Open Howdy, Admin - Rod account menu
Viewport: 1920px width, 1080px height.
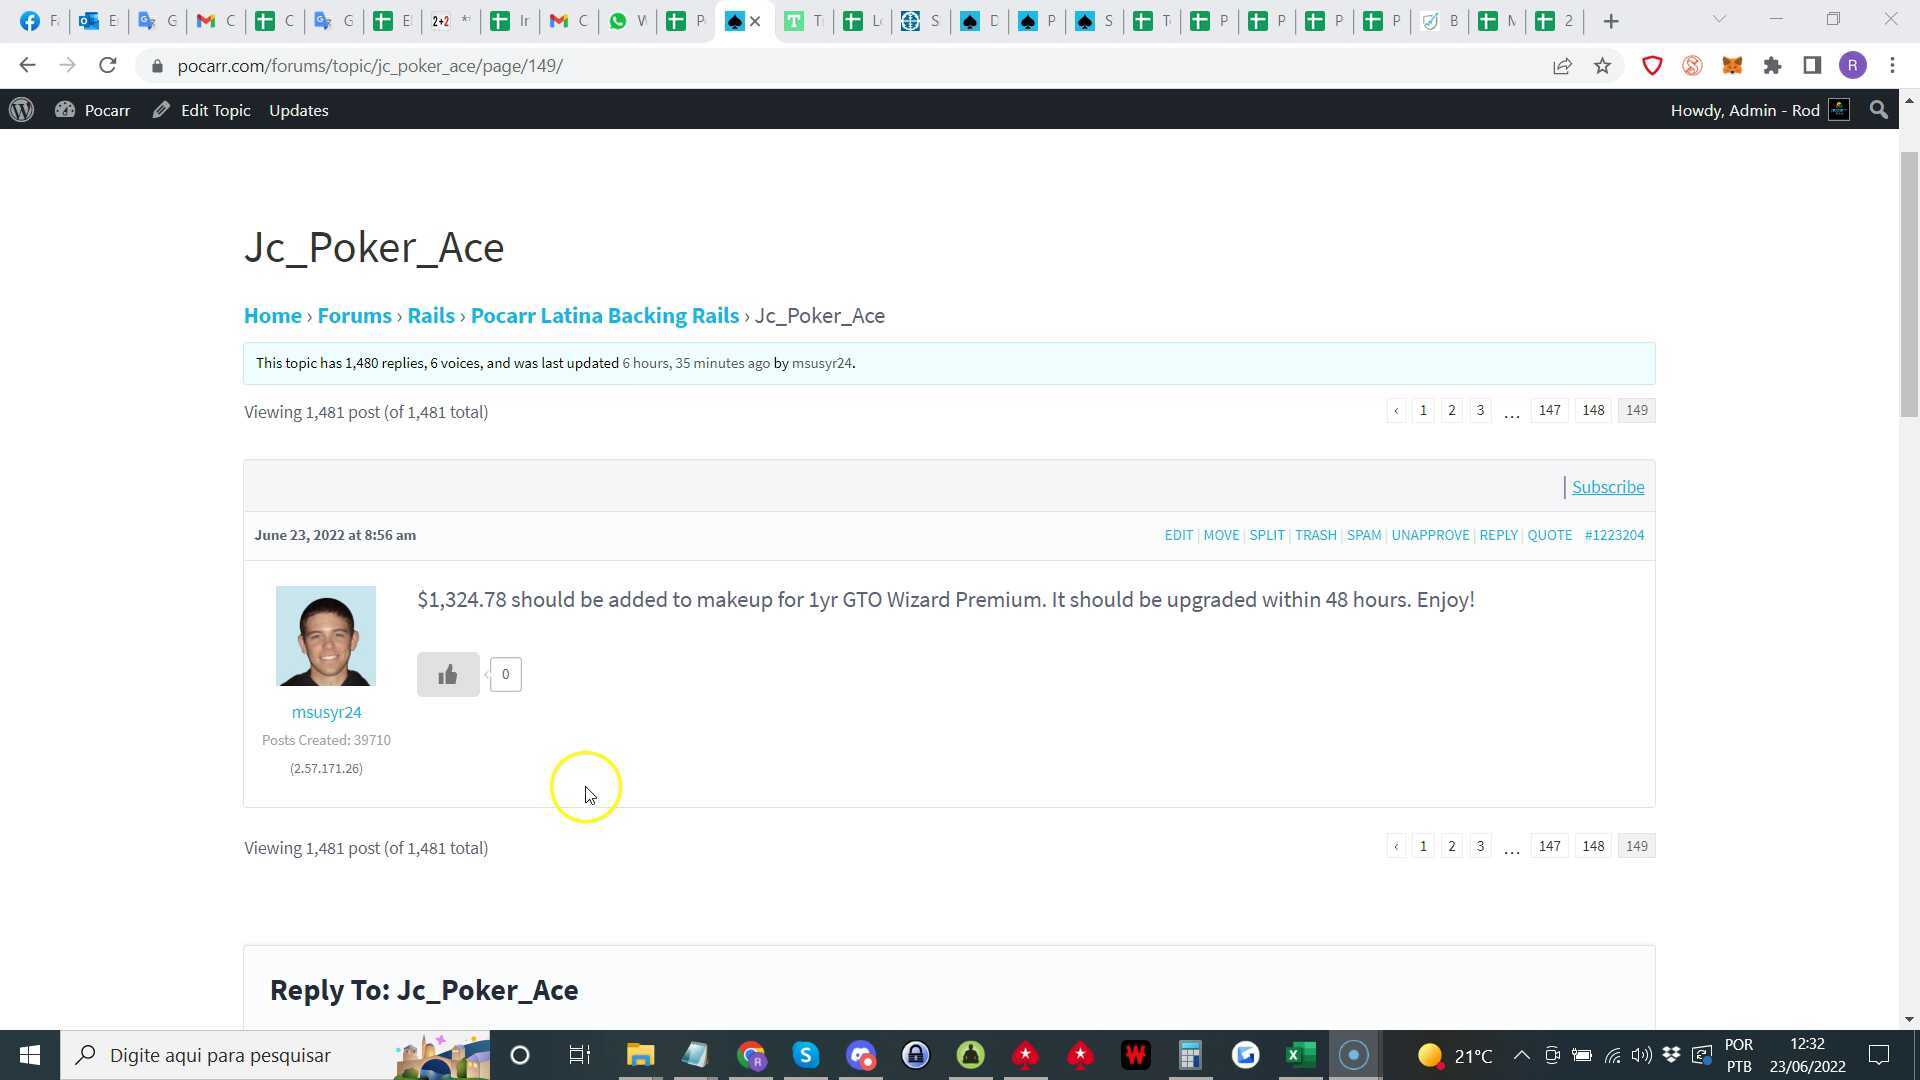1759,110
